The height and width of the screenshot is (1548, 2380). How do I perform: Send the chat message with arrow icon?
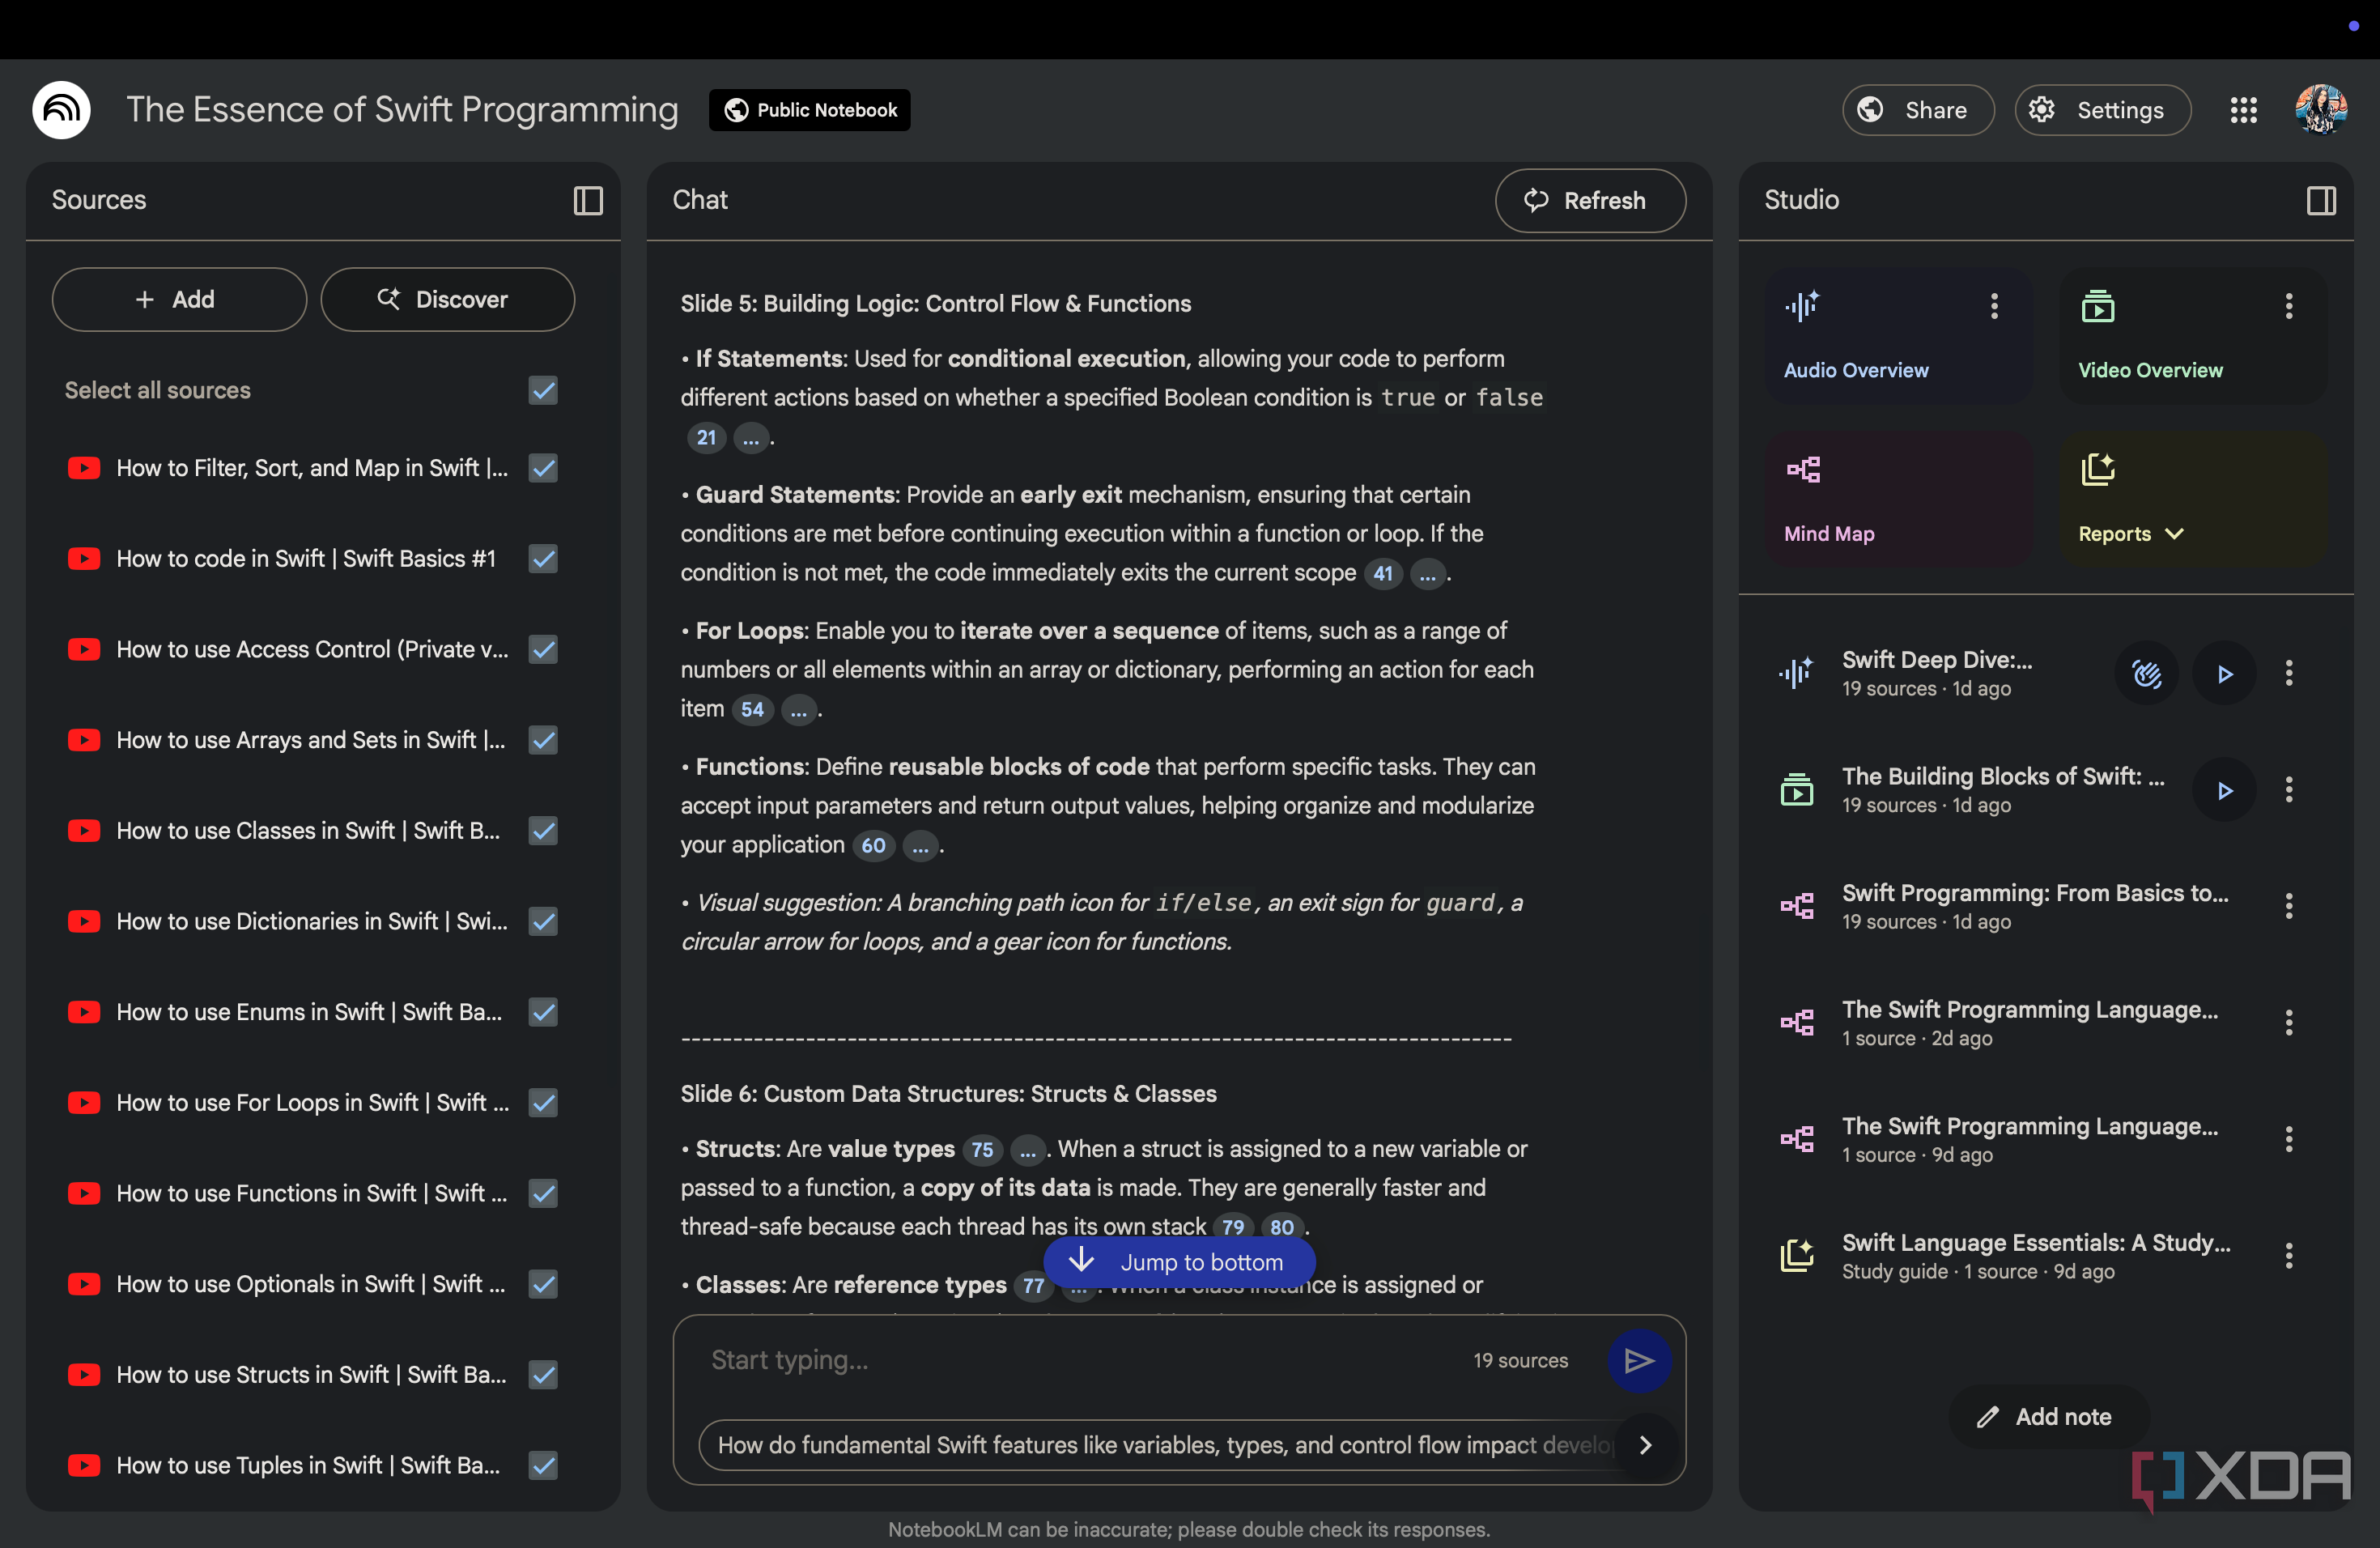pos(1639,1360)
